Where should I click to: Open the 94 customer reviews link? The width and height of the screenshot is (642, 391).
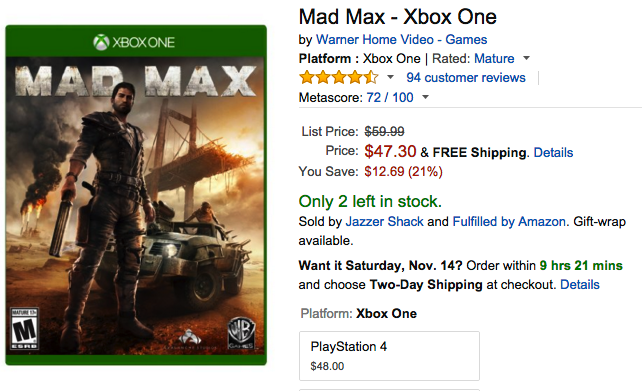pos(466,77)
